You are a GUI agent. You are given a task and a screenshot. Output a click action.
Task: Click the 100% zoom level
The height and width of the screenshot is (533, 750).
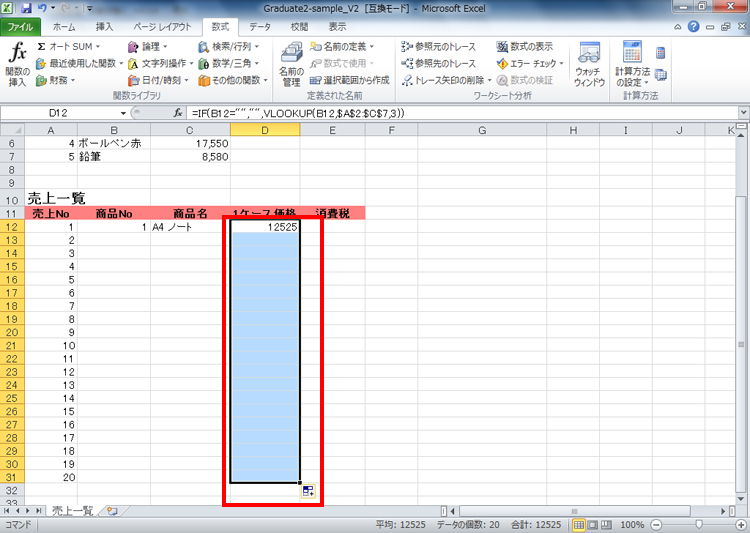coord(632,525)
